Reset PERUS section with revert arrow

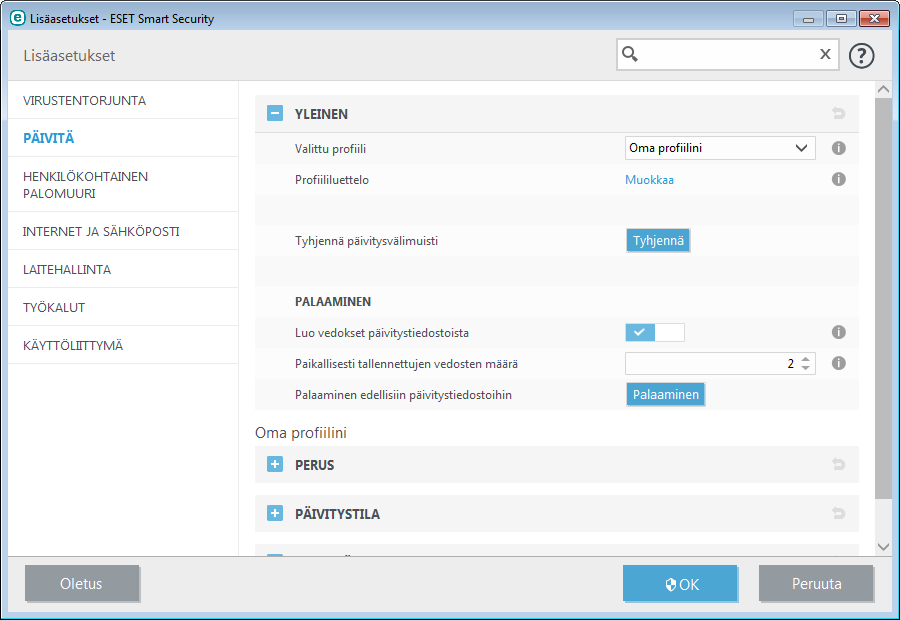point(839,464)
